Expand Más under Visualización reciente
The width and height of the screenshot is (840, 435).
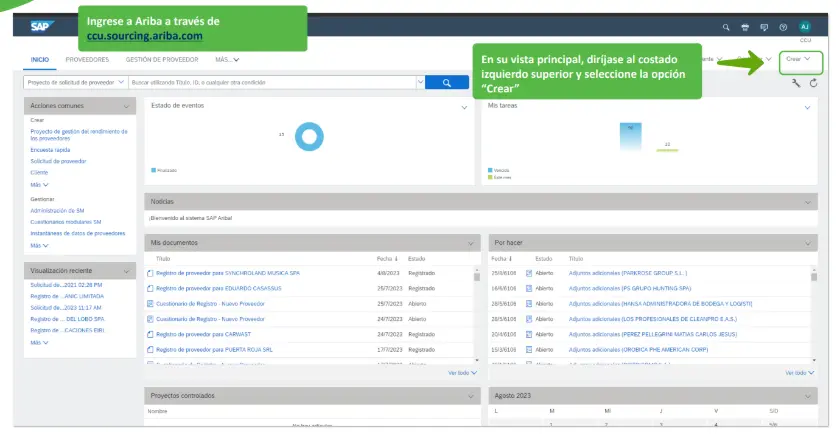pyautogui.click(x=39, y=342)
